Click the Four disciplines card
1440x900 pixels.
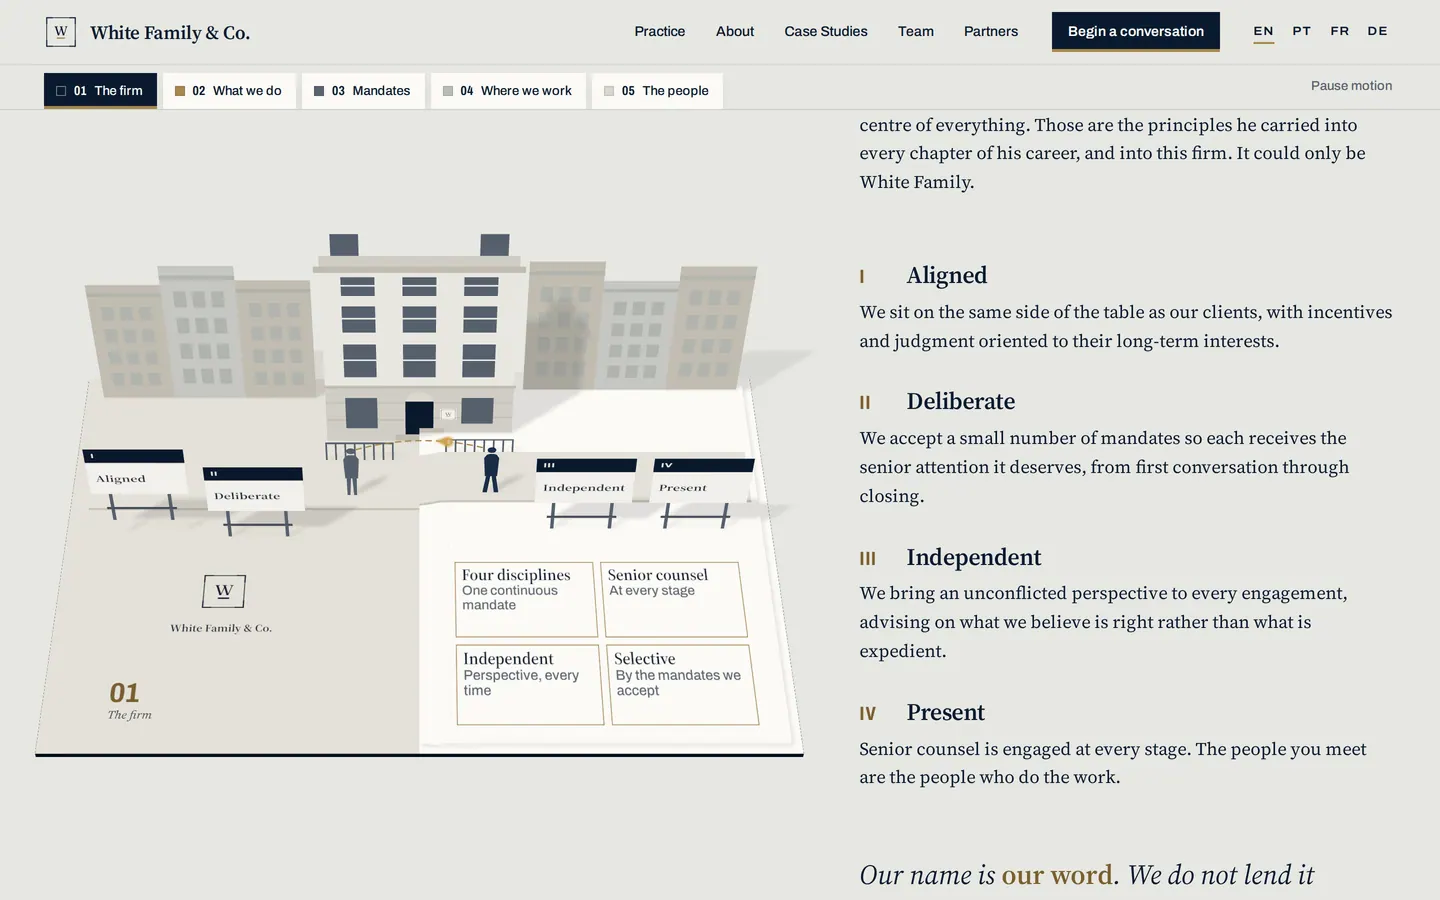click(526, 599)
